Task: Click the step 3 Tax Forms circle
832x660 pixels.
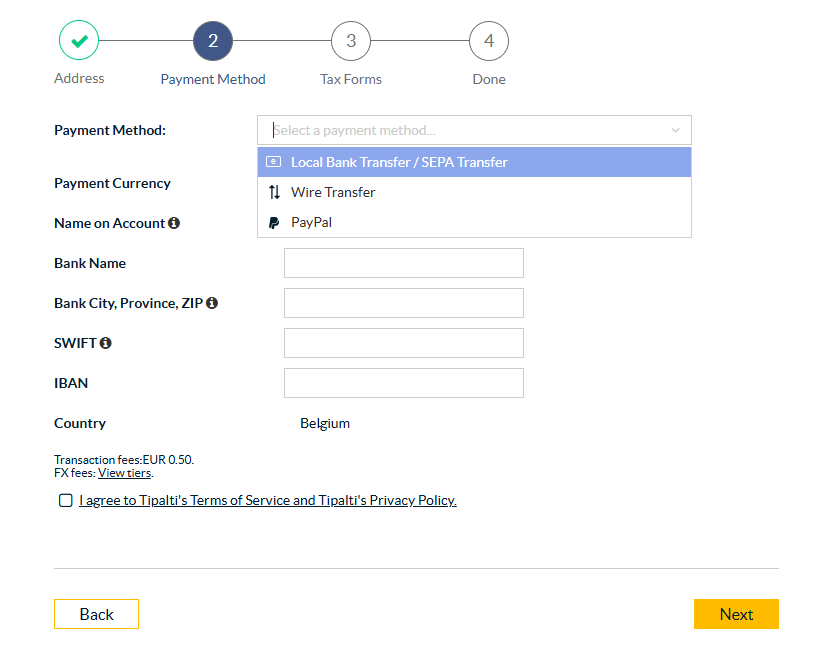Action: (351, 41)
